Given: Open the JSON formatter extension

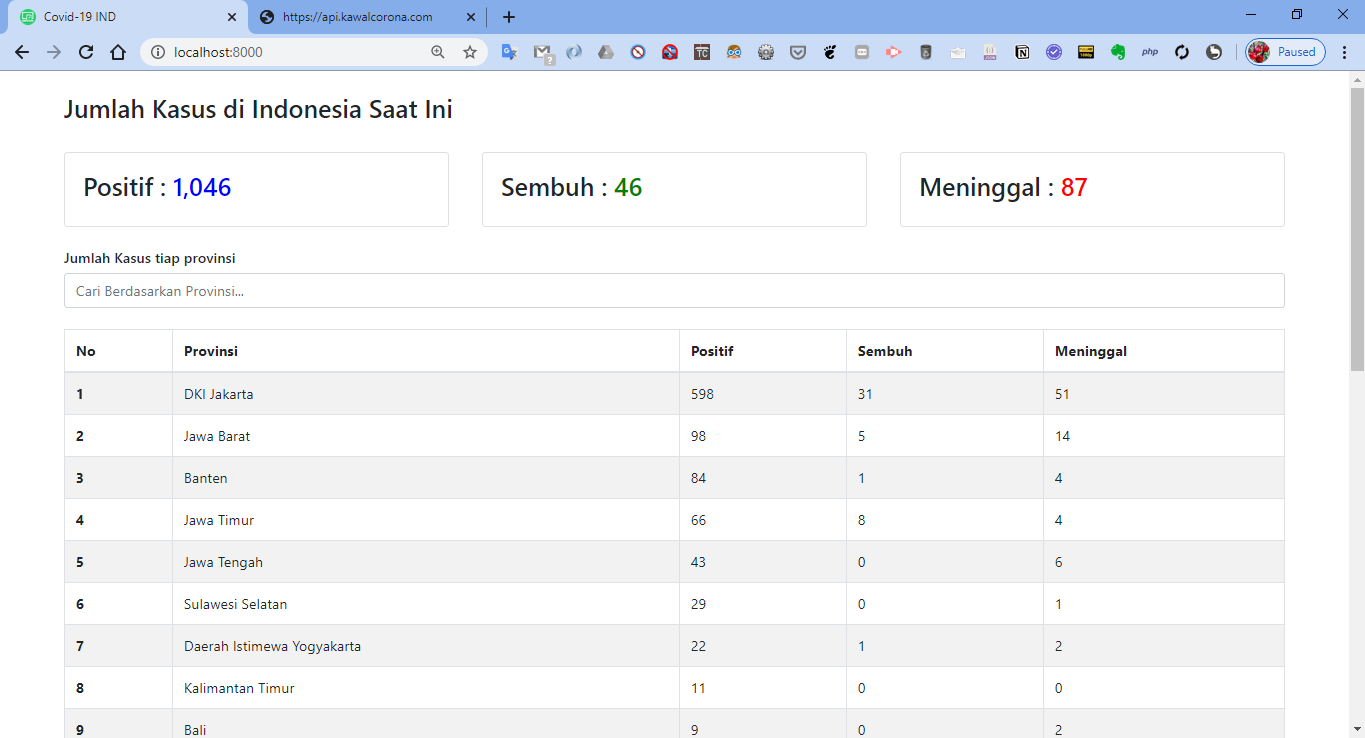Looking at the screenshot, I should (990, 52).
